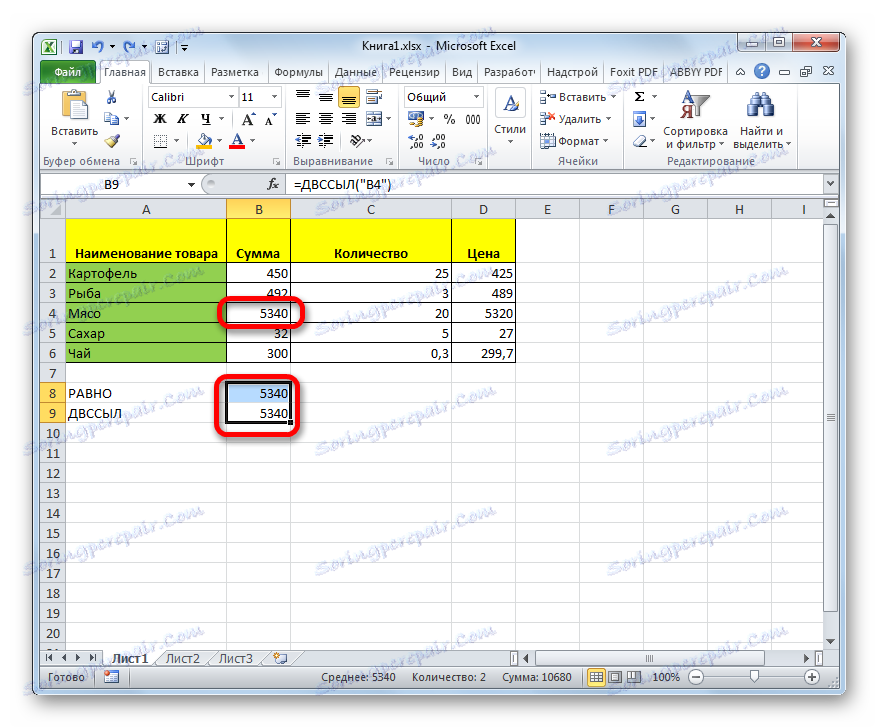879x728 pixels.
Task: Switch to sheet Лист3
Action: [235, 659]
